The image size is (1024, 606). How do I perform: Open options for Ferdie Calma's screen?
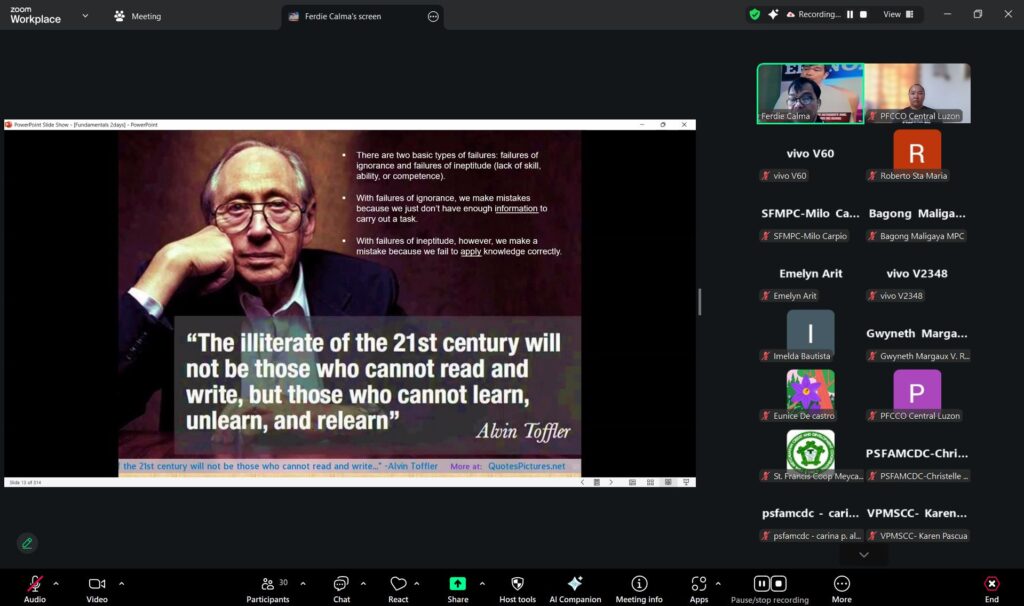pyautogui.click(x=433, y=16)
